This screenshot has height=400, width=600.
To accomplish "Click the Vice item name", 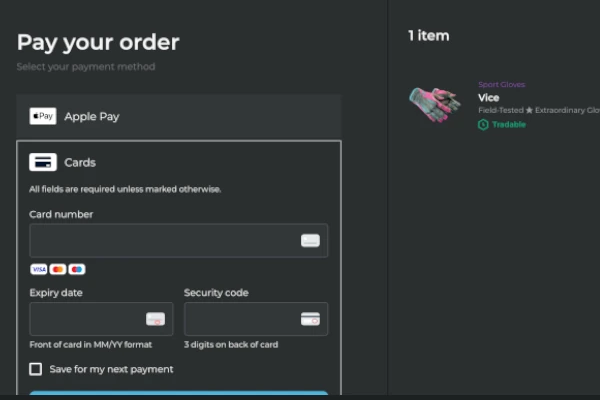I will [489, 98].
